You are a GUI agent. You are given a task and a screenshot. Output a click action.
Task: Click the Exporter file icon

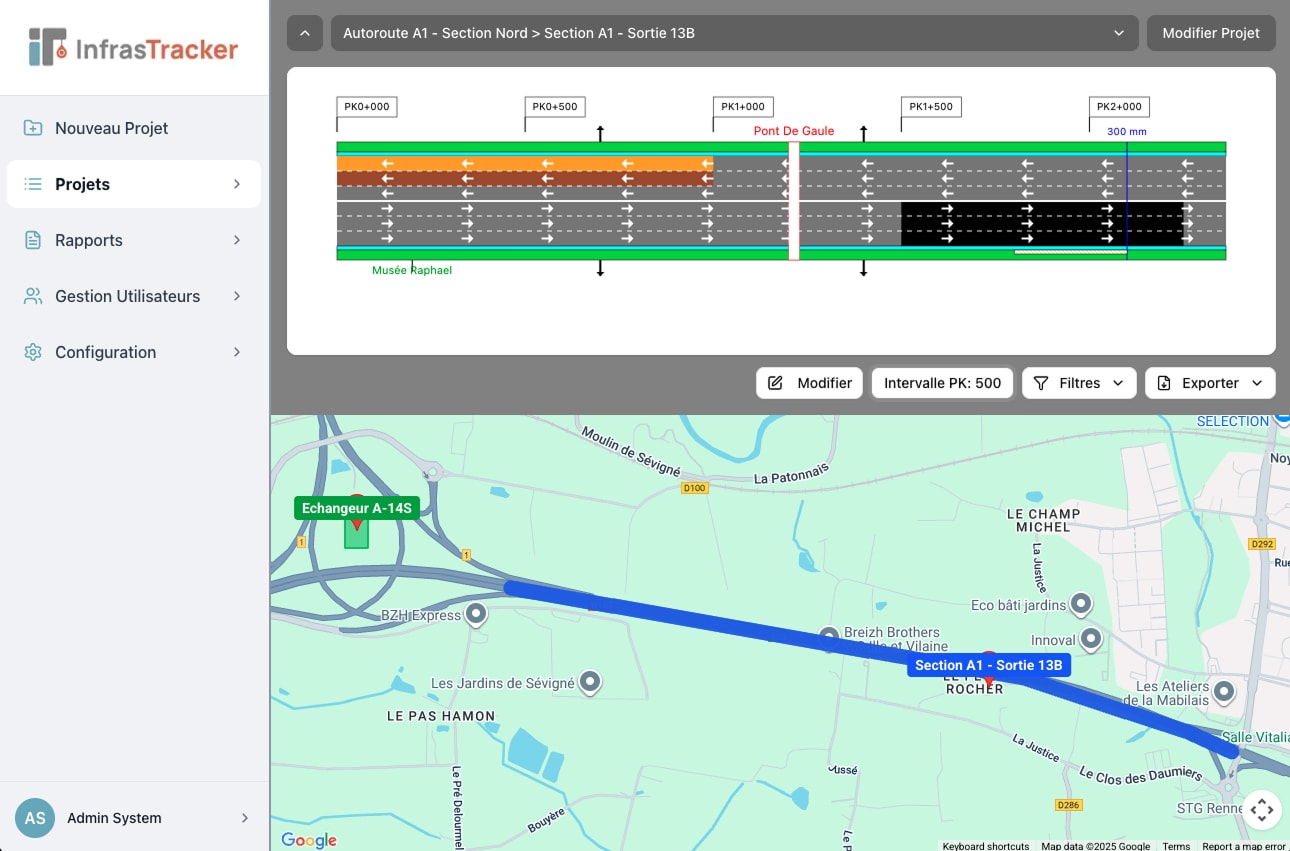pyautogui.click(x=1163, y=382)
